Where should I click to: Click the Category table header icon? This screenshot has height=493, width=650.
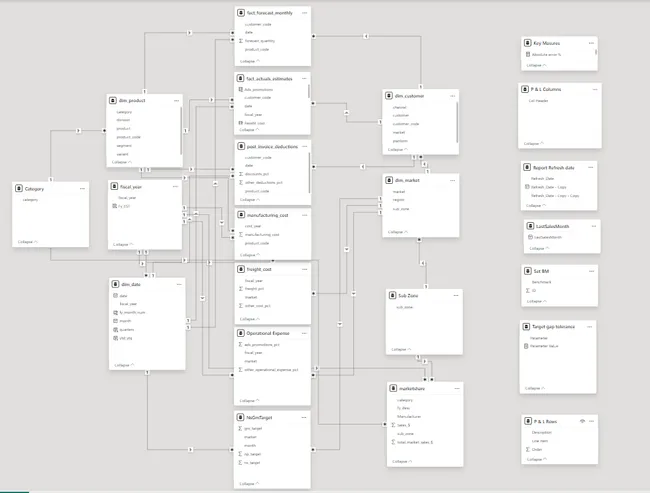[19, 189]
